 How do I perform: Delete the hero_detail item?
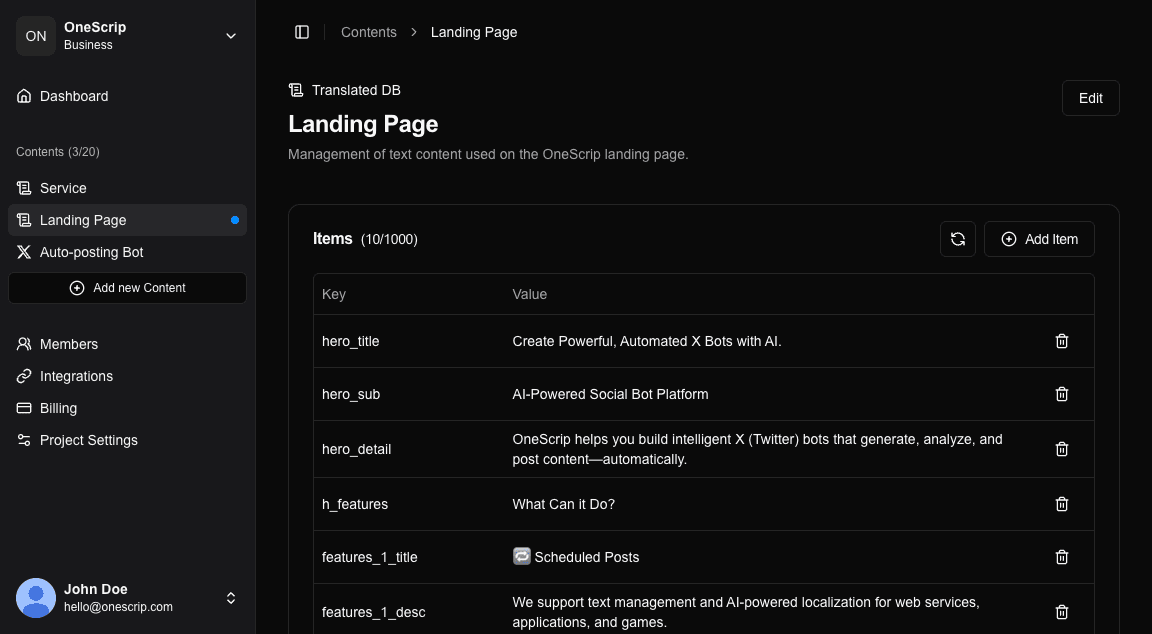coord(1062,449)
